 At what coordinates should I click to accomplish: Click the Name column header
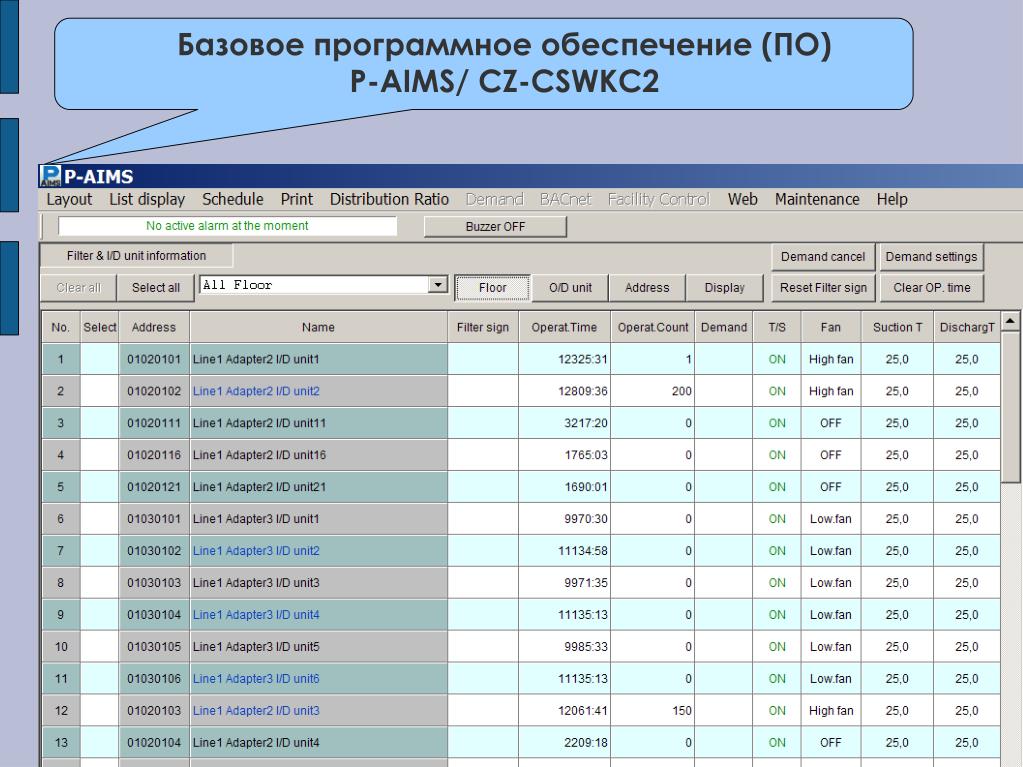point(318,327)
